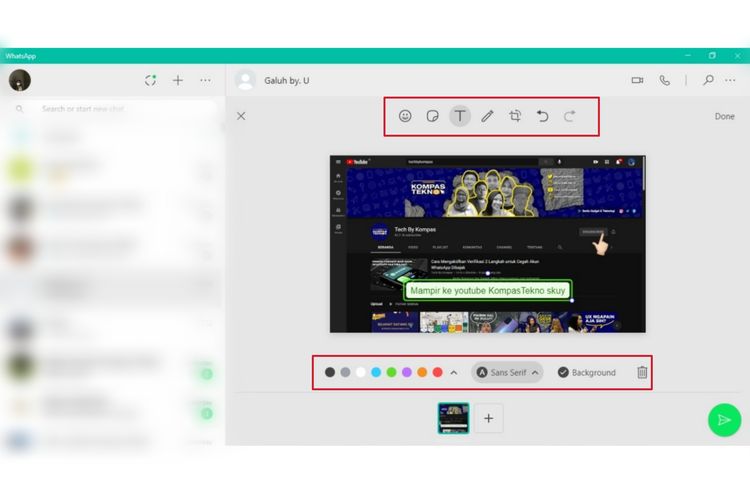The image size is (750, 500).
Task: Click the image preview canvas
Action: click(x=487, y=244)
